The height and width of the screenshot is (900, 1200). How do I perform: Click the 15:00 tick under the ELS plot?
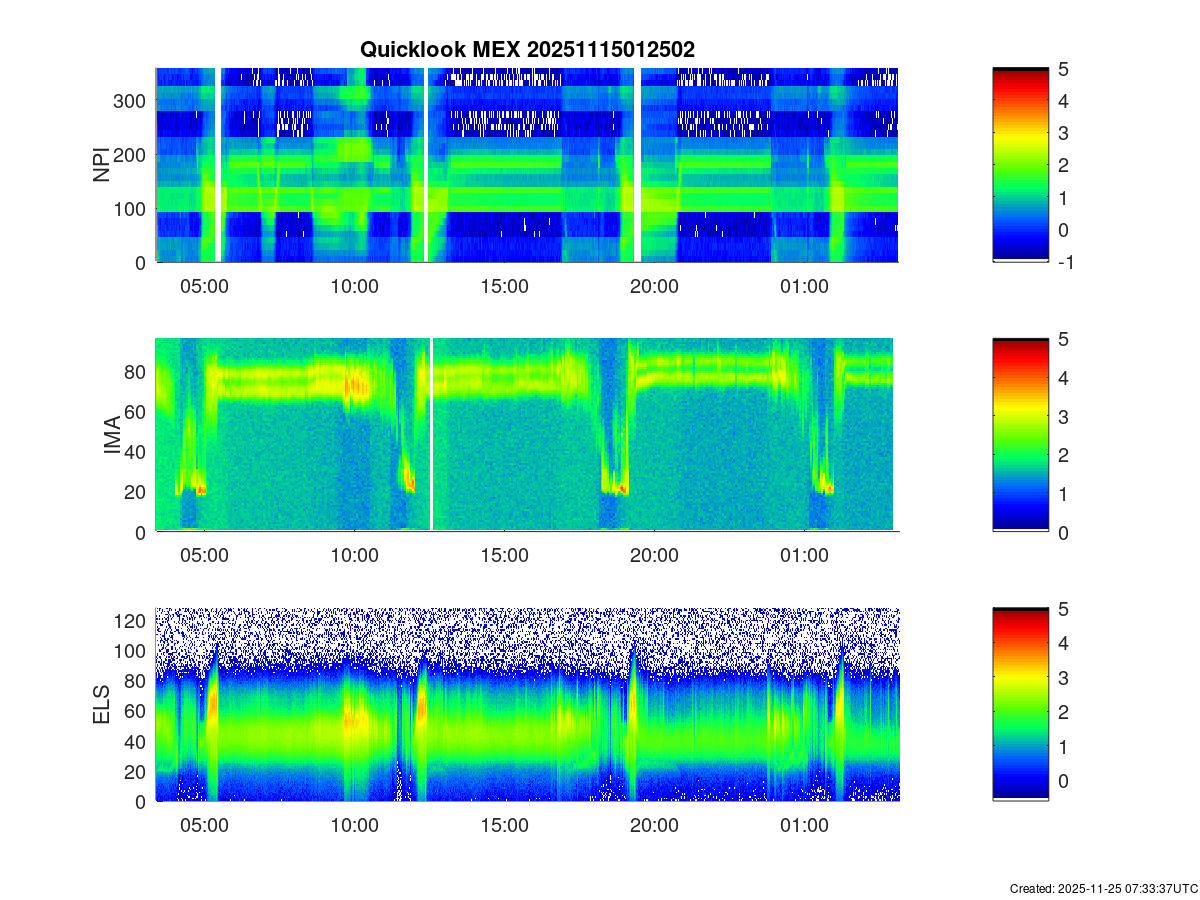pos(504,826)
